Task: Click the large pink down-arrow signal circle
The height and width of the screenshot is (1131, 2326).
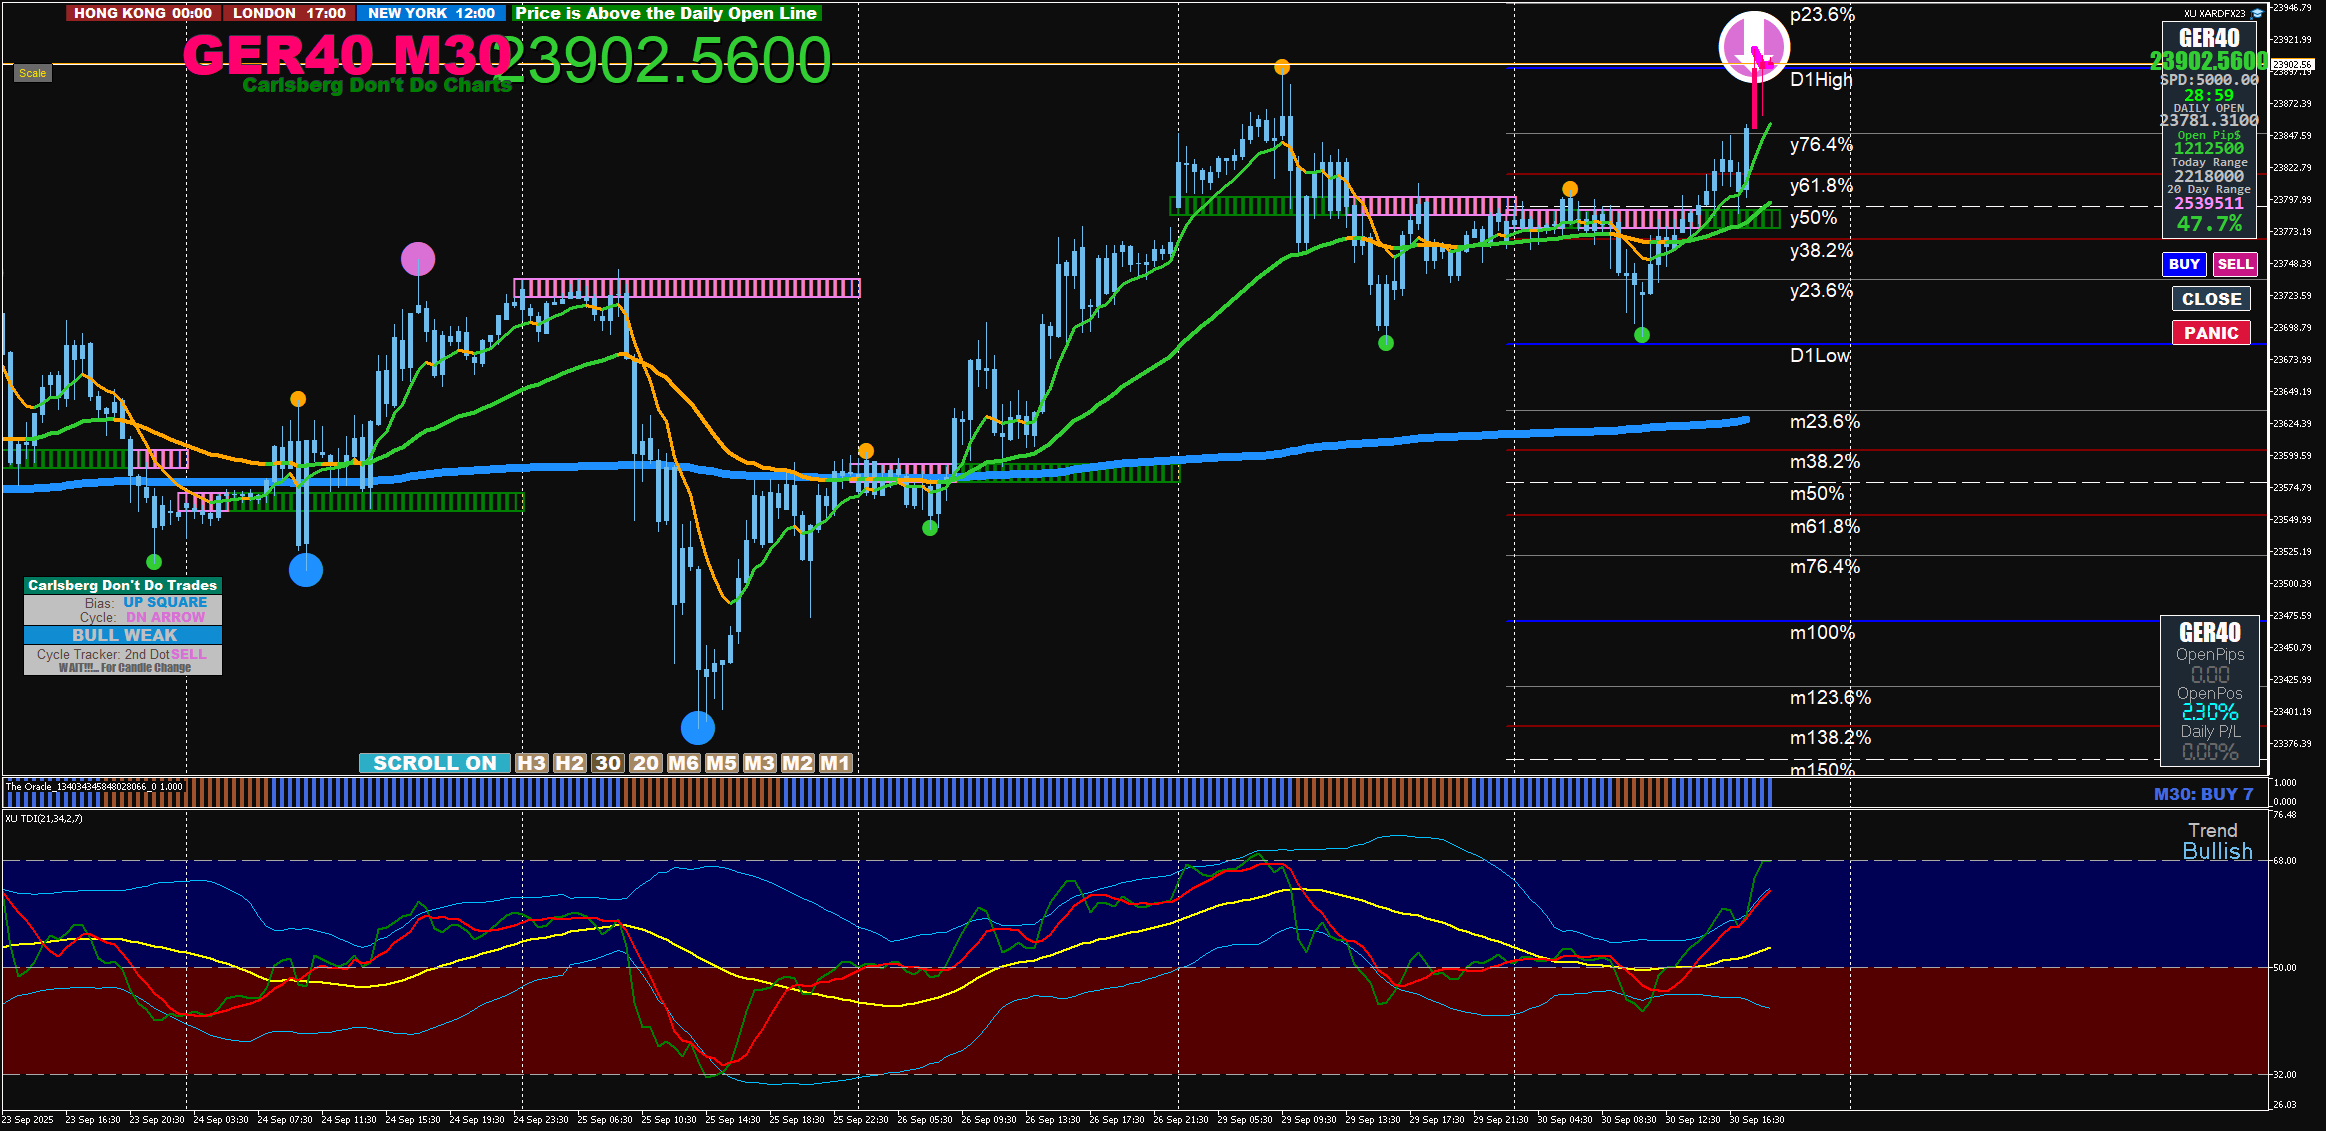Action: [x=1753, y=46]
